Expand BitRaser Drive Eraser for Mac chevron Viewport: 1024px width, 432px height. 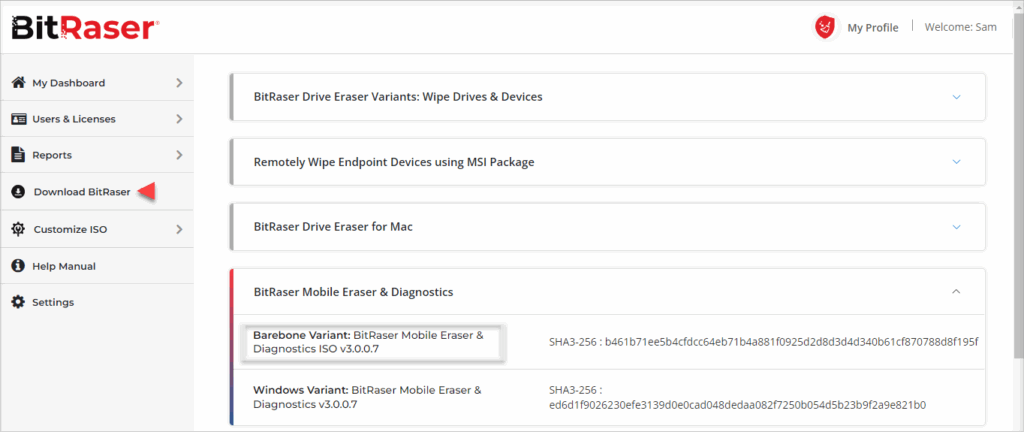pyautogui.click(x=957, y=227)
